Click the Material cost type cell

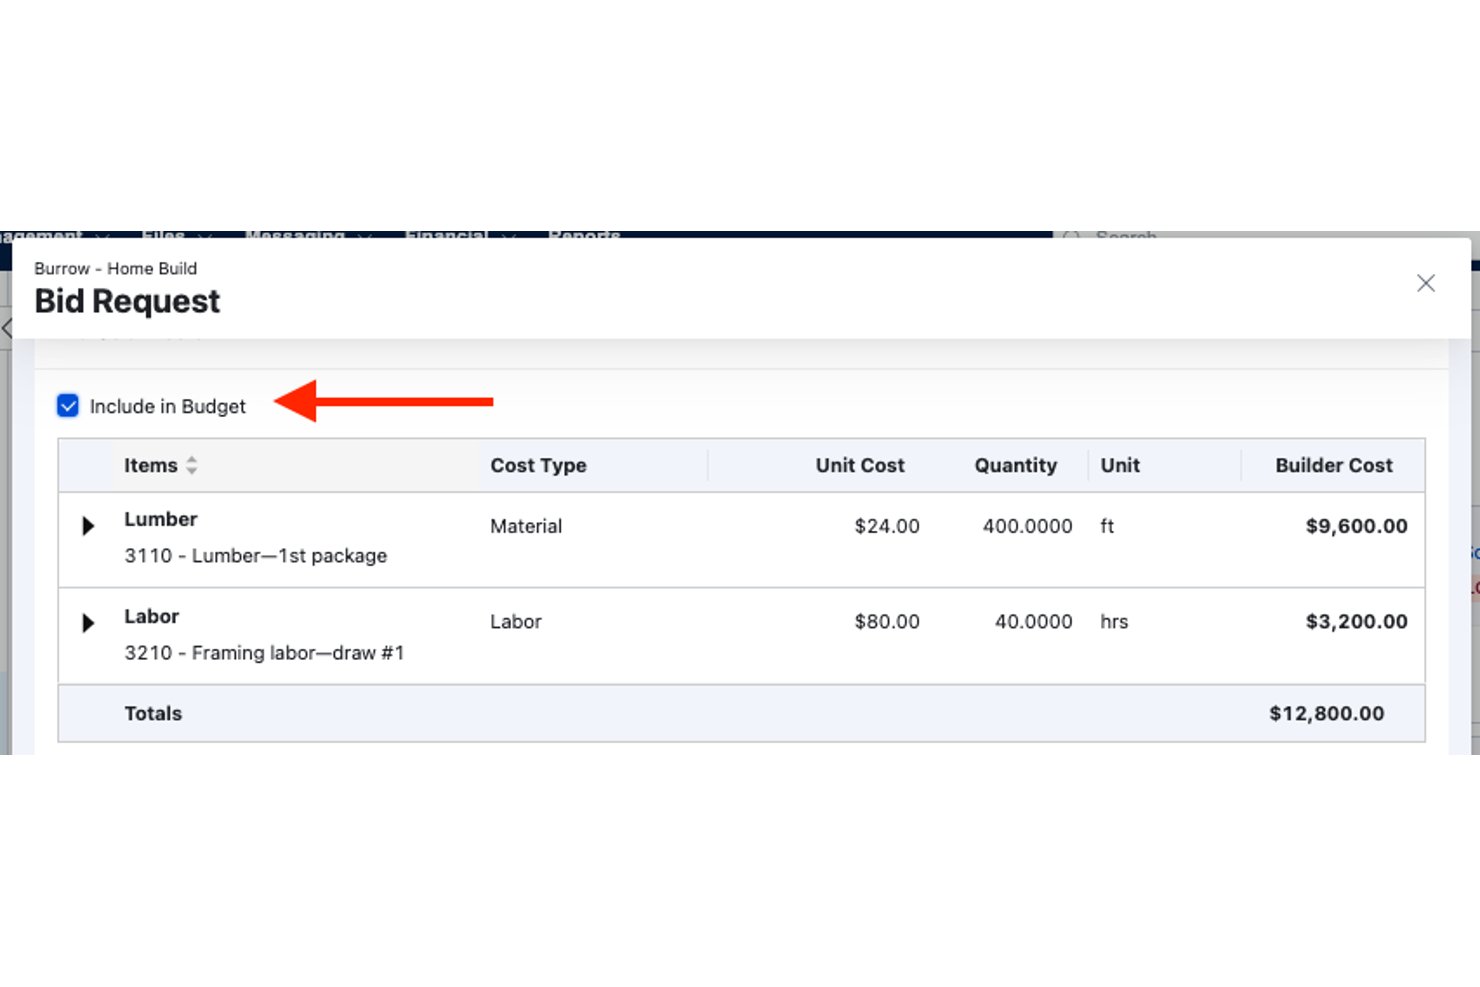coord(526,526)
